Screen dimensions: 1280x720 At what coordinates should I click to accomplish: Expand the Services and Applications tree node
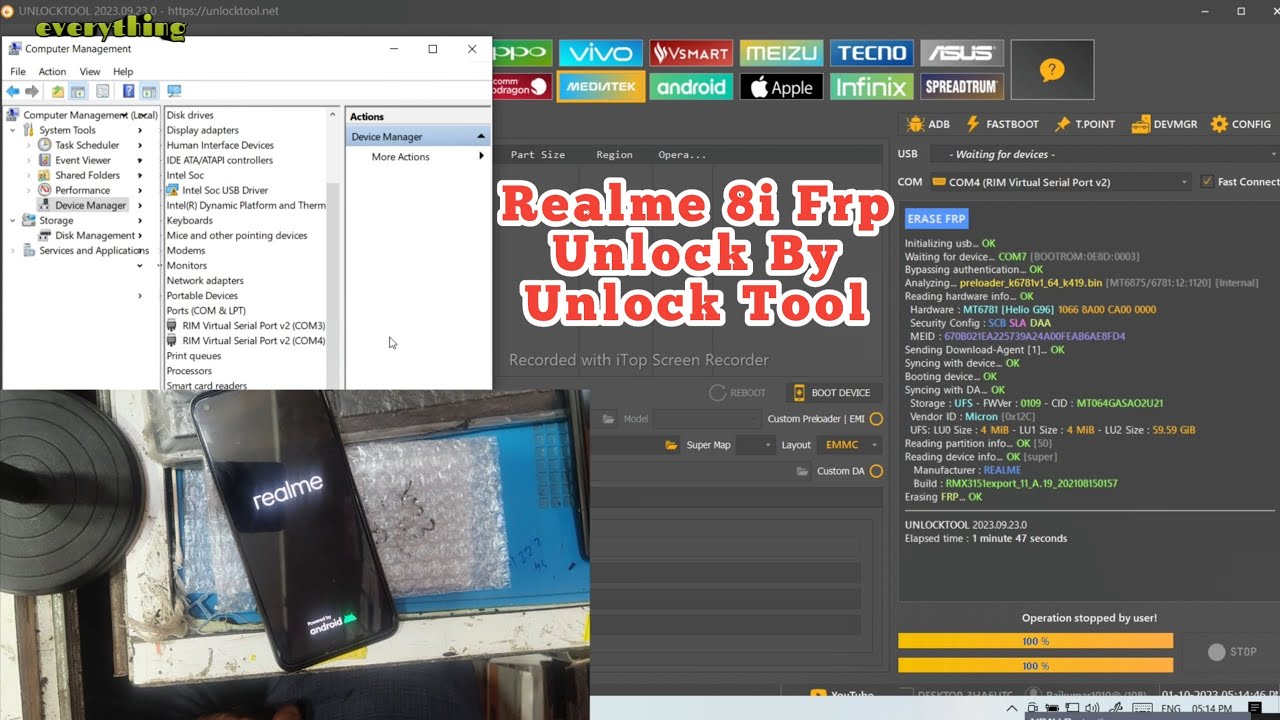tap(12, 251)
